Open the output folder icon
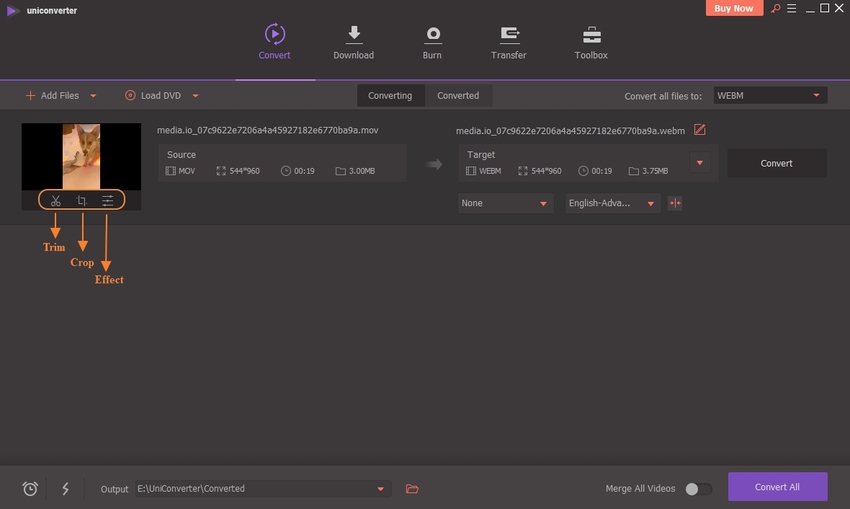This screenshot has height=509, width=850. click(x=412, y=489)
